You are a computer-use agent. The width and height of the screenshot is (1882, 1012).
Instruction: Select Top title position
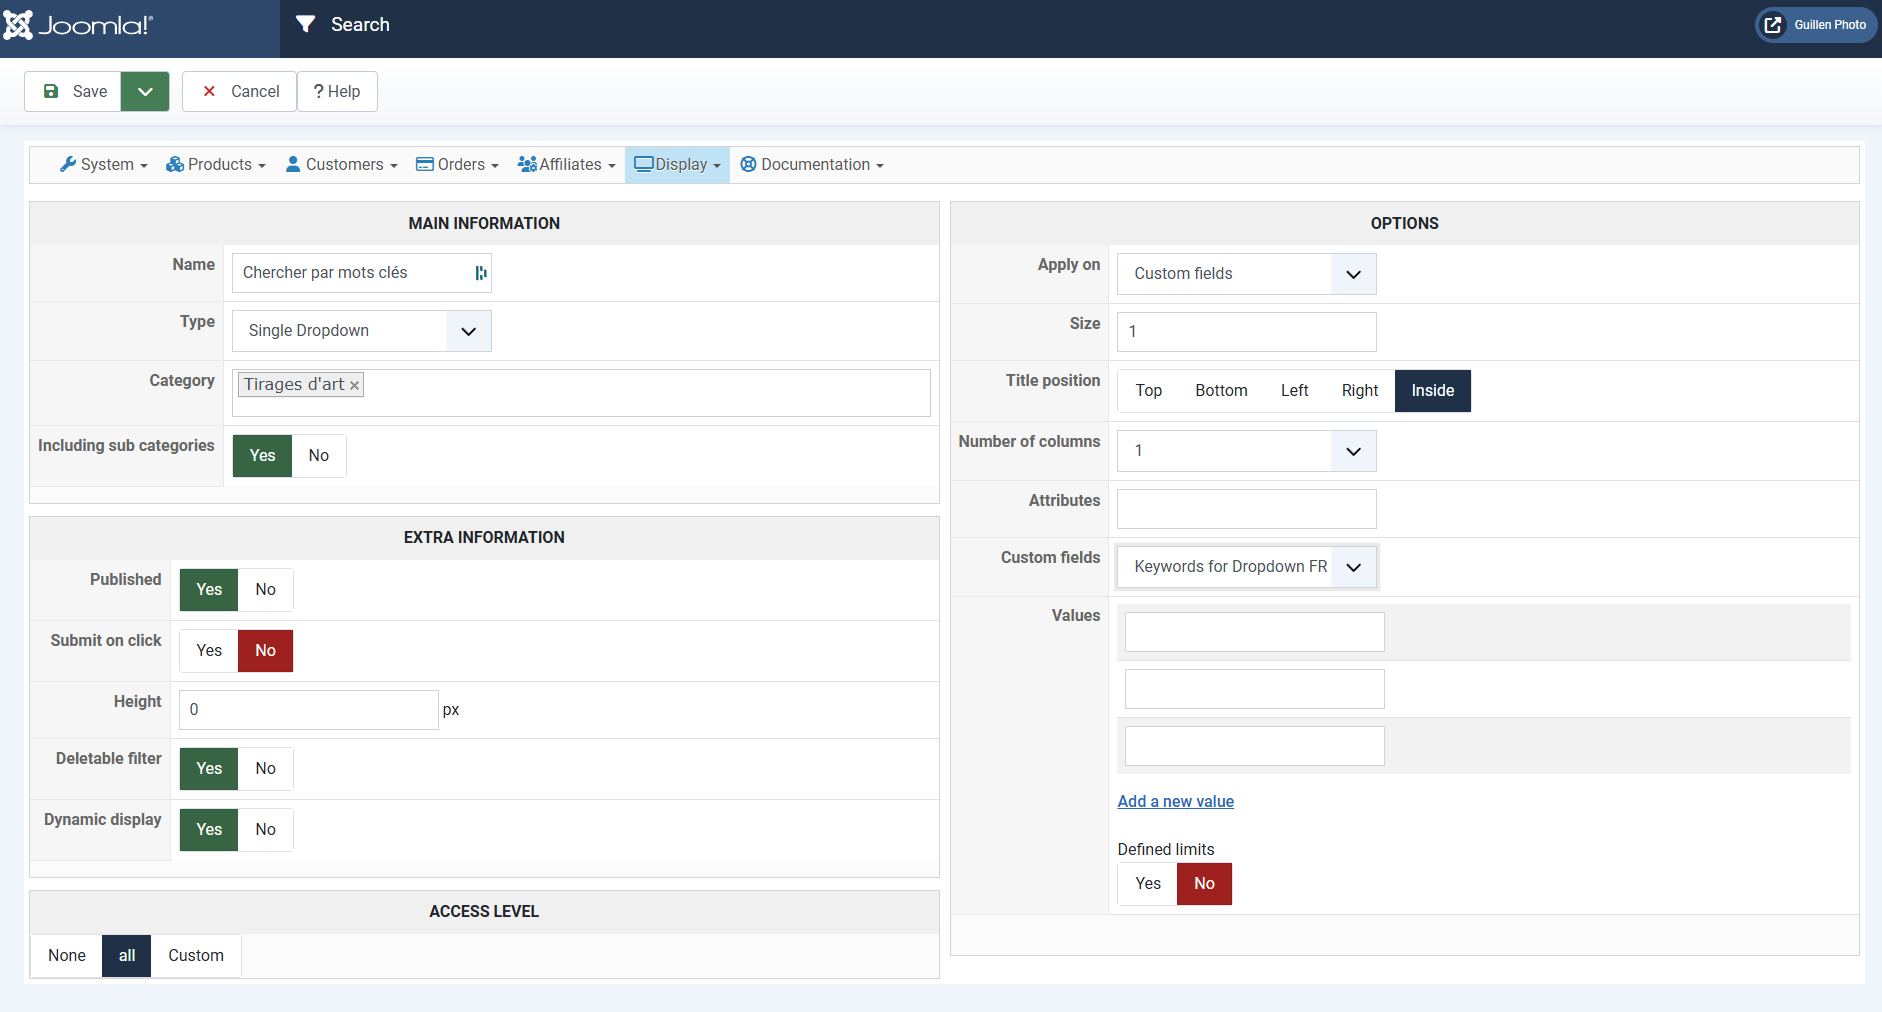(x=1148, y=391)
